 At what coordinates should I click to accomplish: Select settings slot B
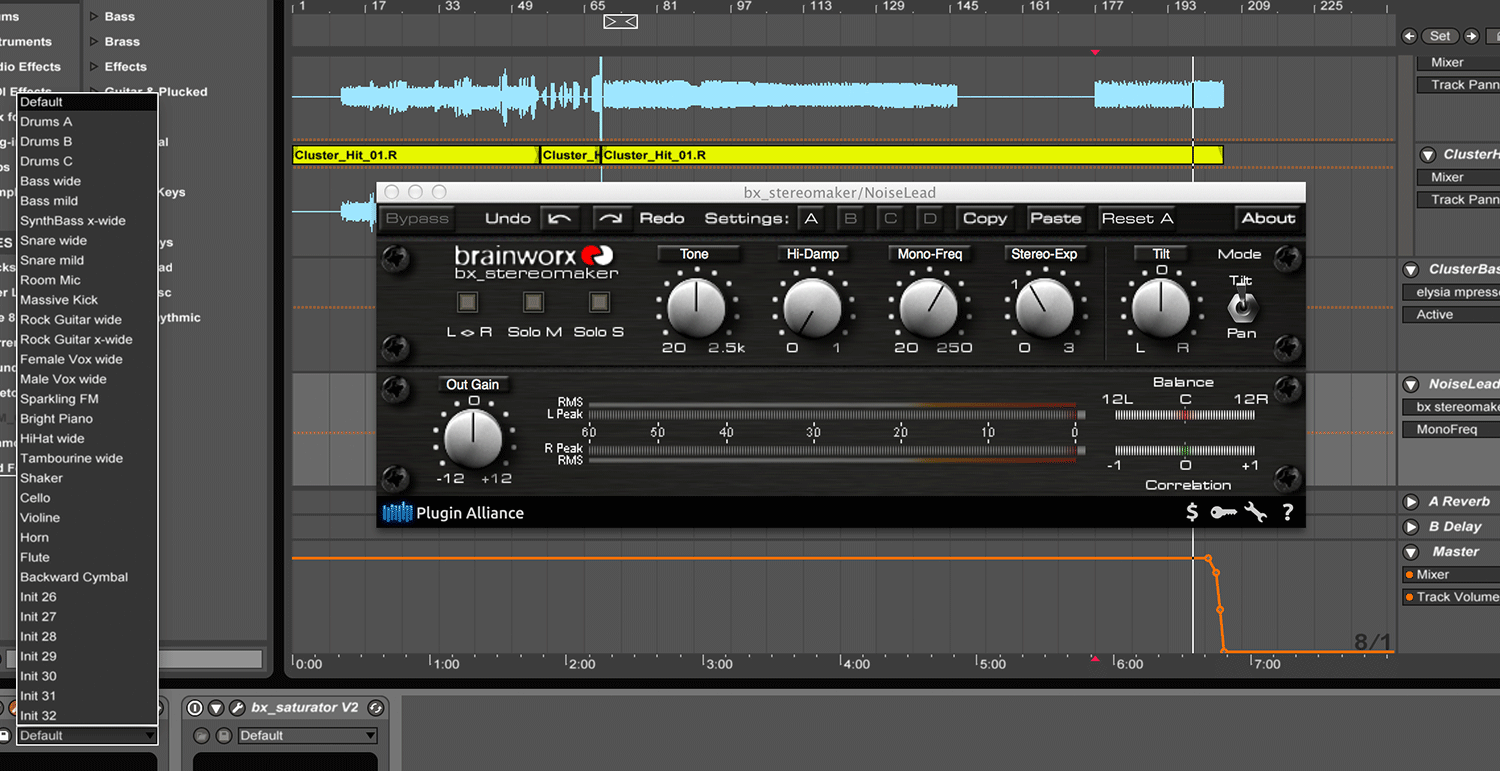[x=850, y=218]
